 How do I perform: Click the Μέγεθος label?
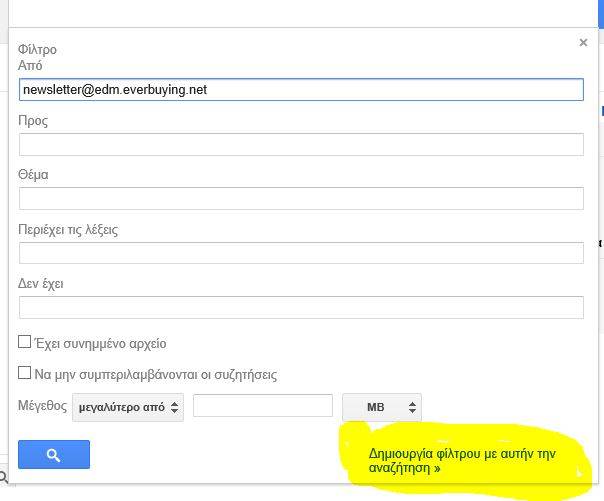[42, 407]
